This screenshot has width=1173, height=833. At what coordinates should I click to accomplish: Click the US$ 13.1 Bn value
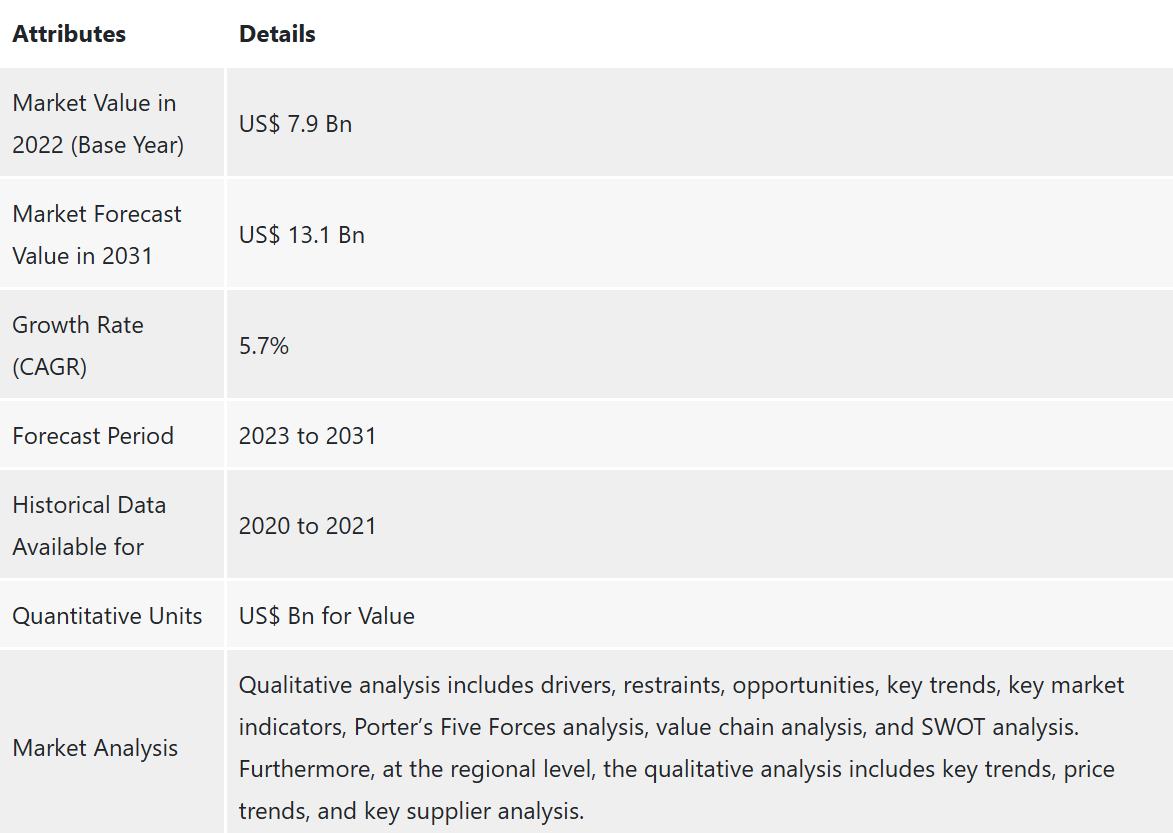pyautogui.click(x=301, y=235)
